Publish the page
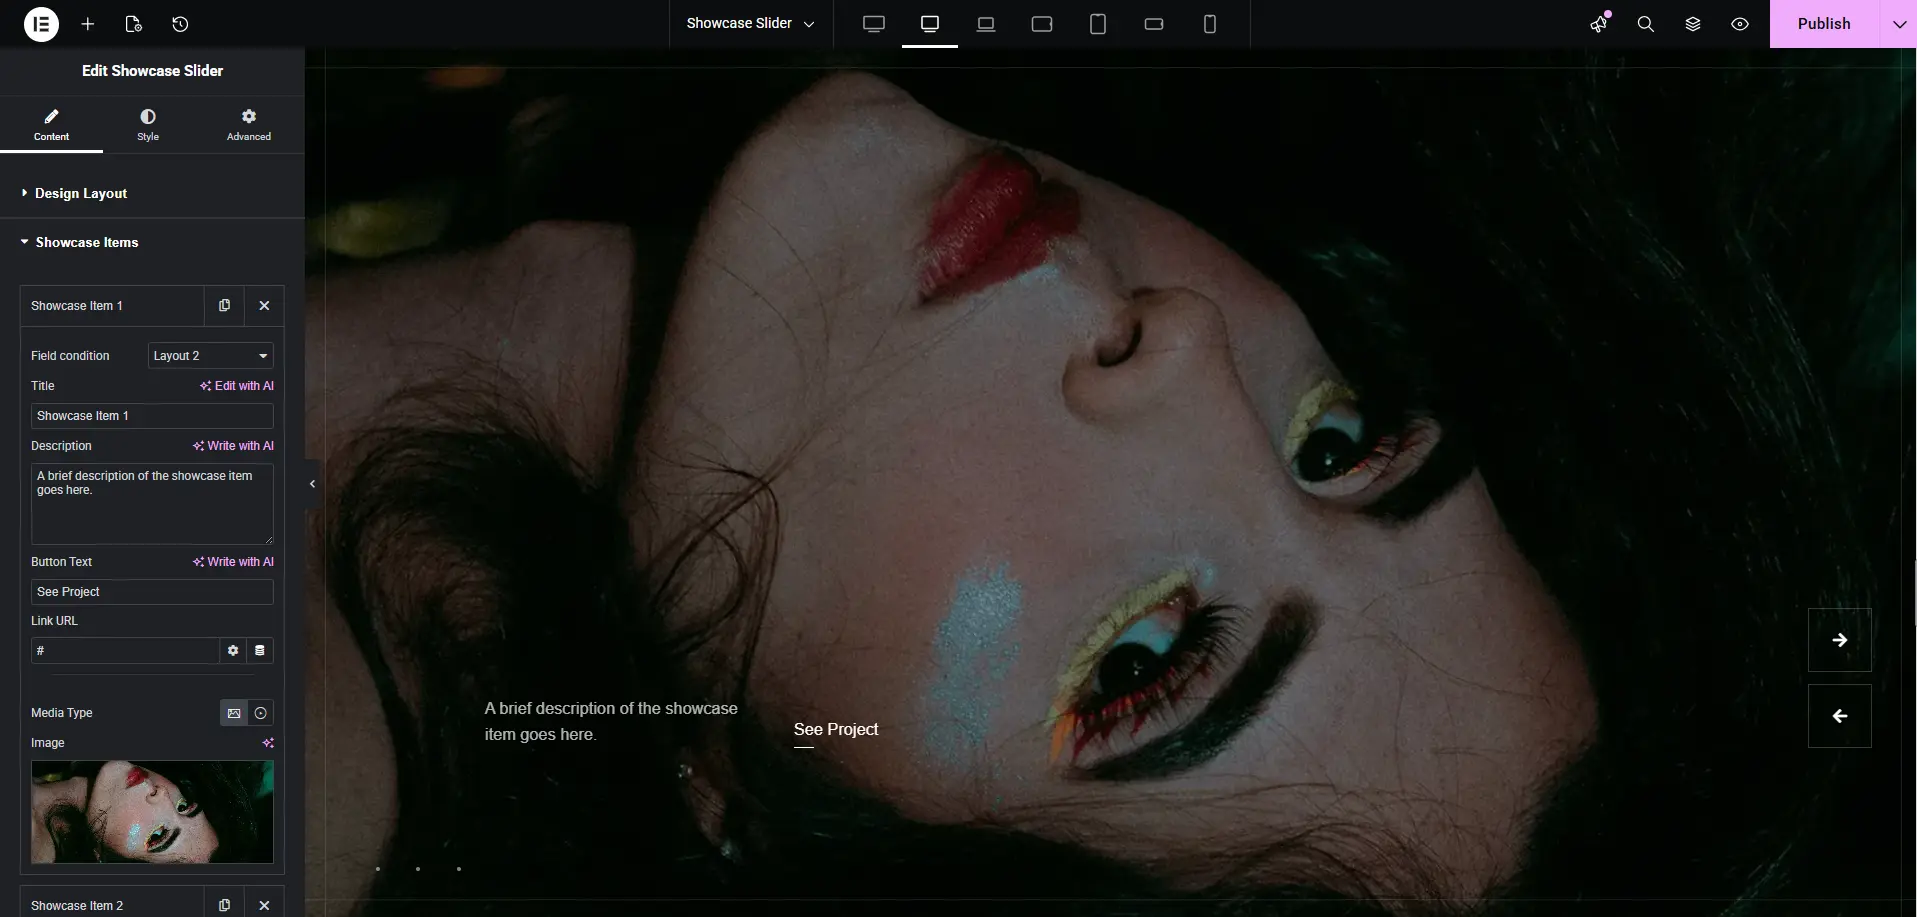Image resolution: width=1917 pixels, height=917 pixels. point(1826,23)
